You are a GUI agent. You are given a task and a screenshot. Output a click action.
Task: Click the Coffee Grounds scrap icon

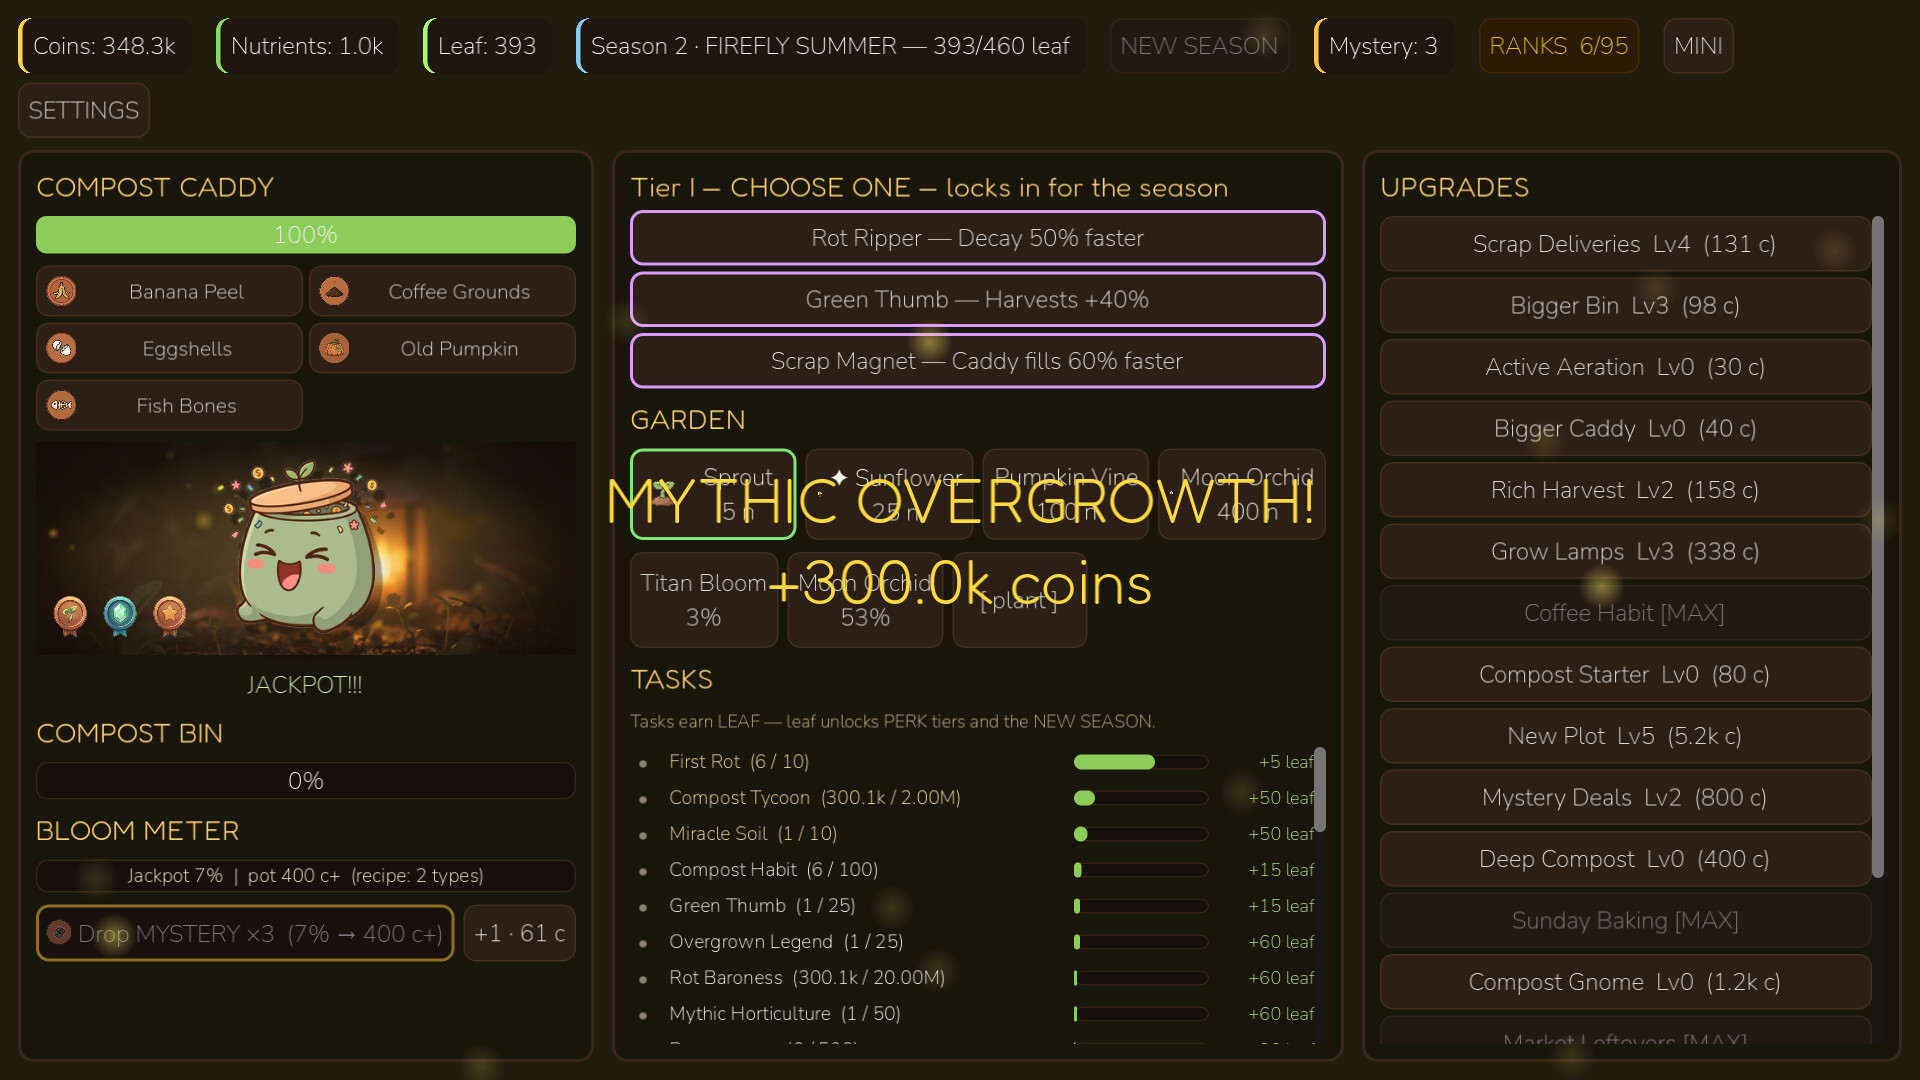(334, 291)
